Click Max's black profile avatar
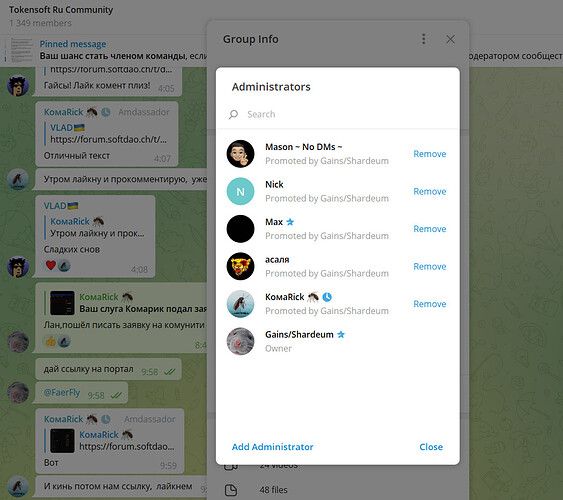563x500 pixels. (240, 229)
